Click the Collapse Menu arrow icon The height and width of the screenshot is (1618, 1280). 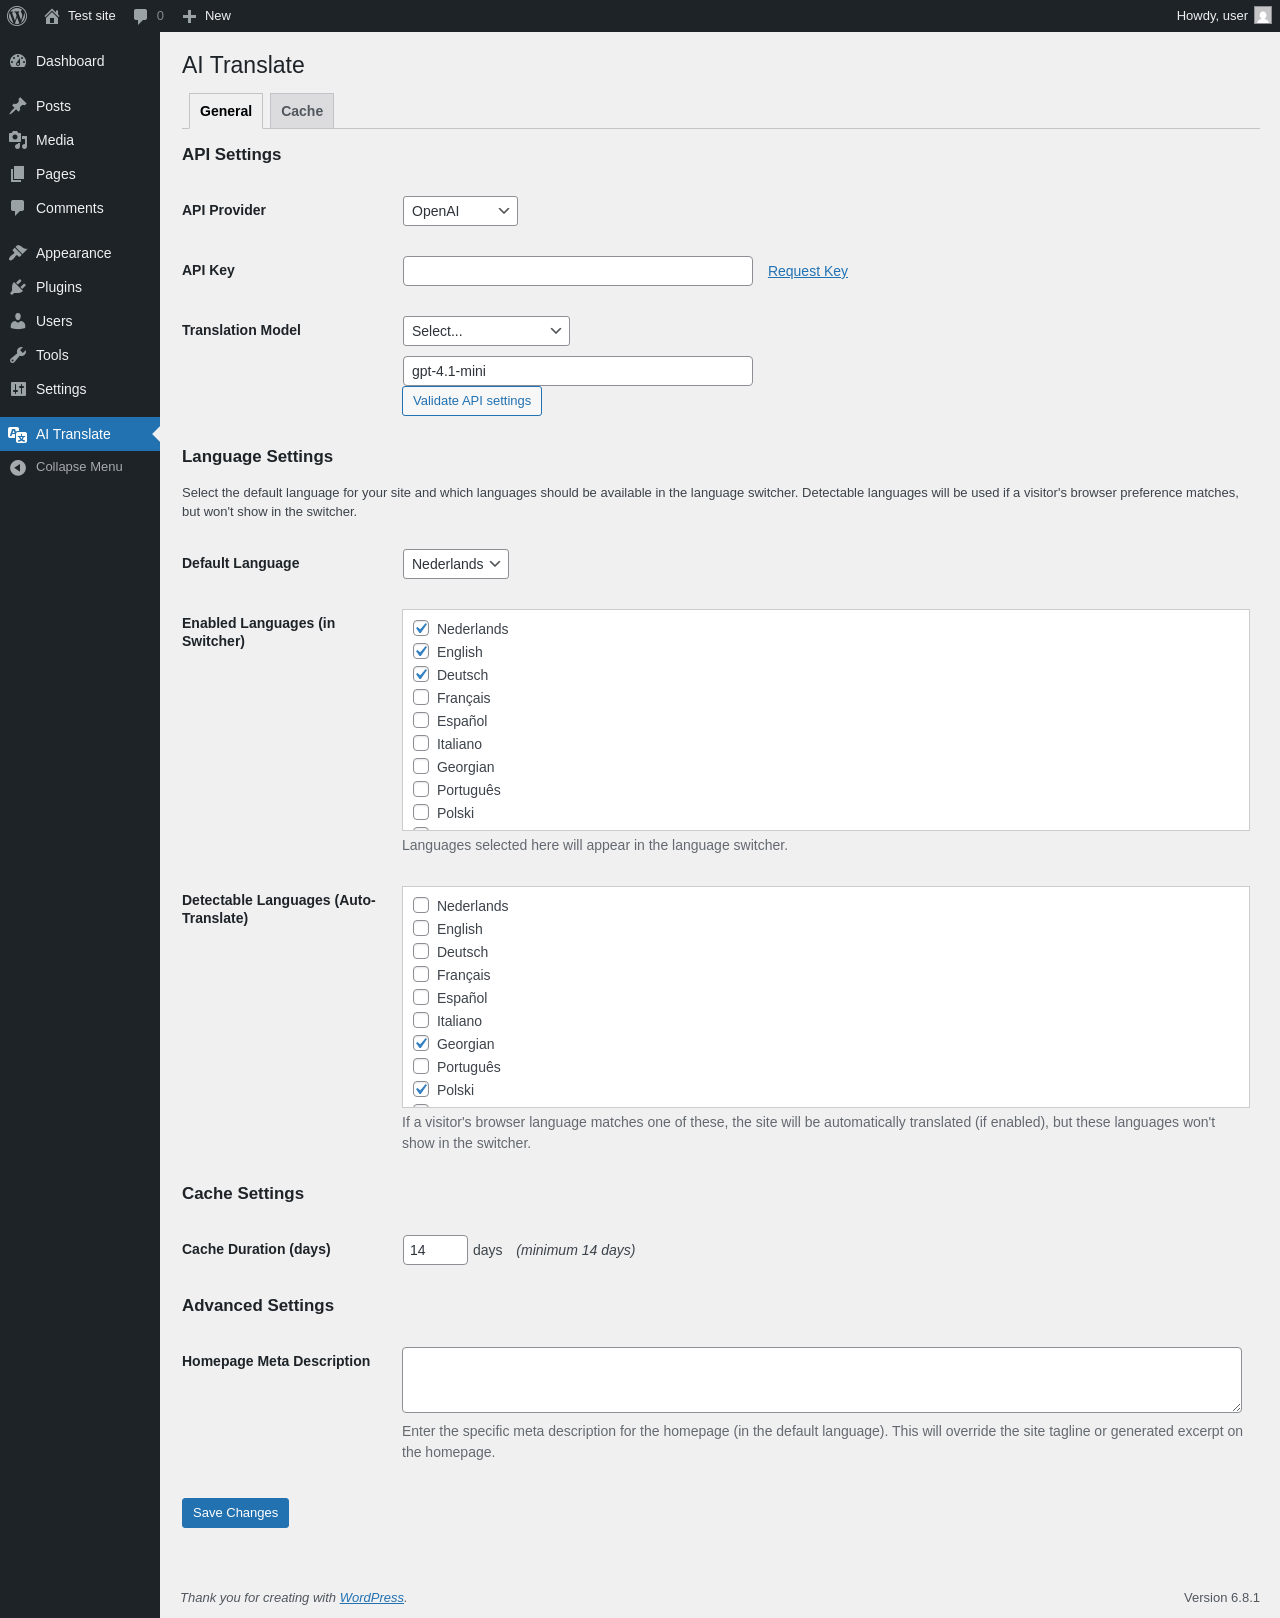(18, 467)
